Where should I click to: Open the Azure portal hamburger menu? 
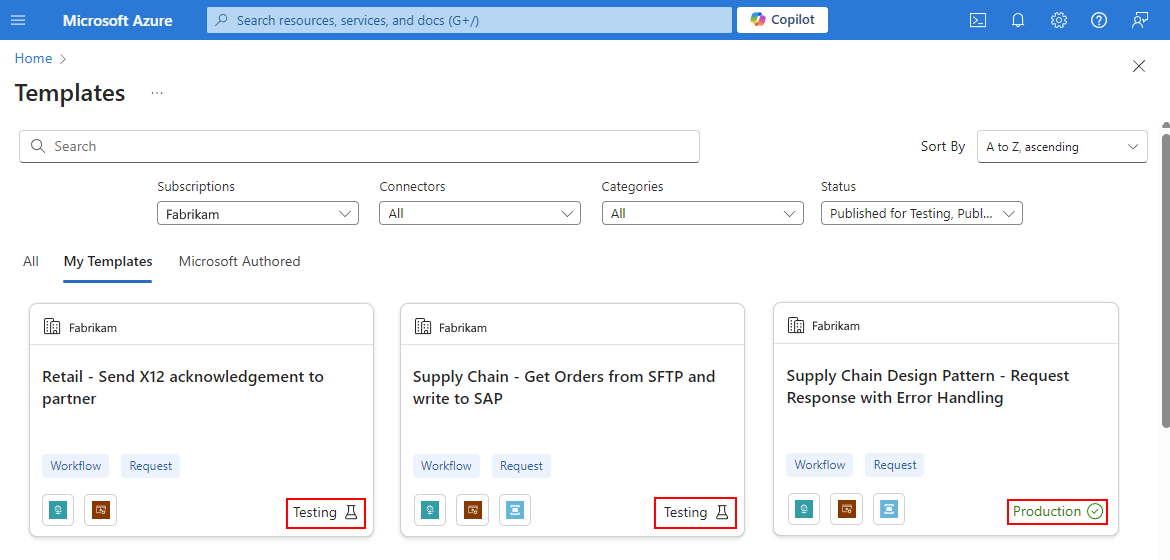pos(18,20)
